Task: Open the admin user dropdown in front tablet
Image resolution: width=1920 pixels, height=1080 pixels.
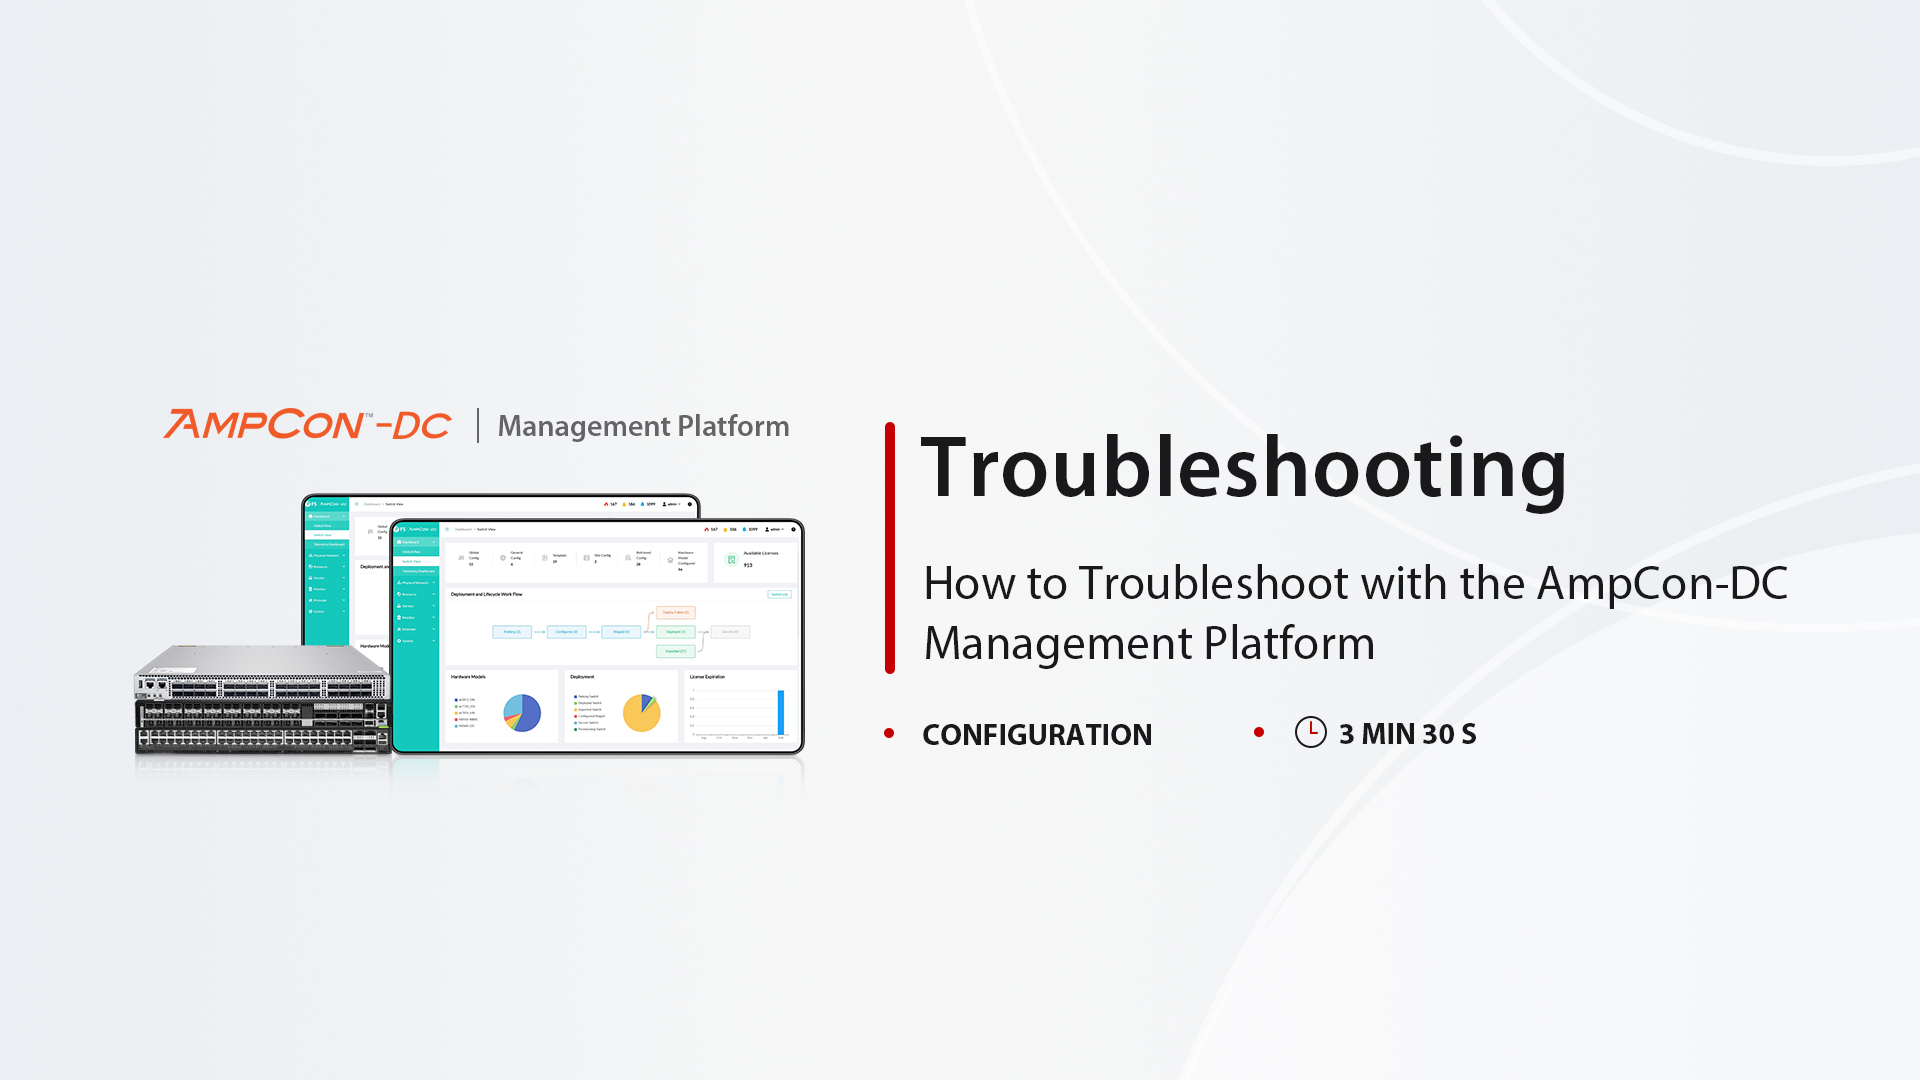Action: (x=774, y=529)
